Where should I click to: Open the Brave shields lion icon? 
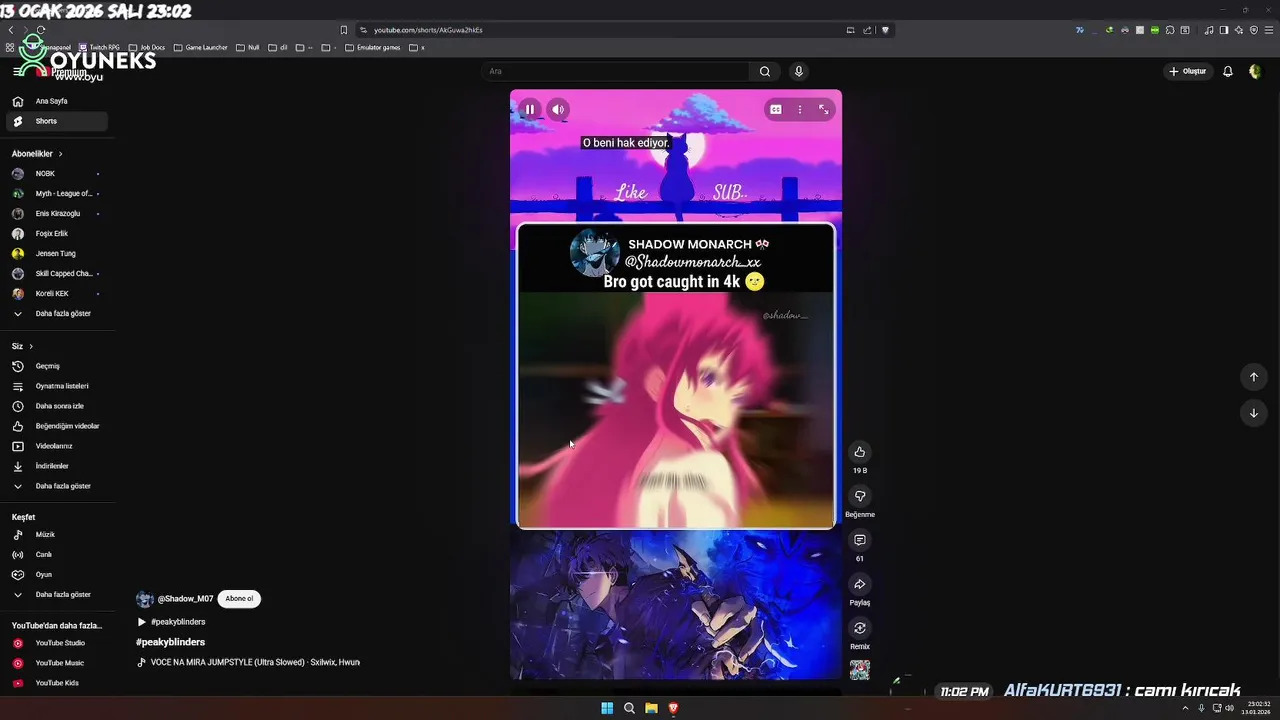click(885, 30)
